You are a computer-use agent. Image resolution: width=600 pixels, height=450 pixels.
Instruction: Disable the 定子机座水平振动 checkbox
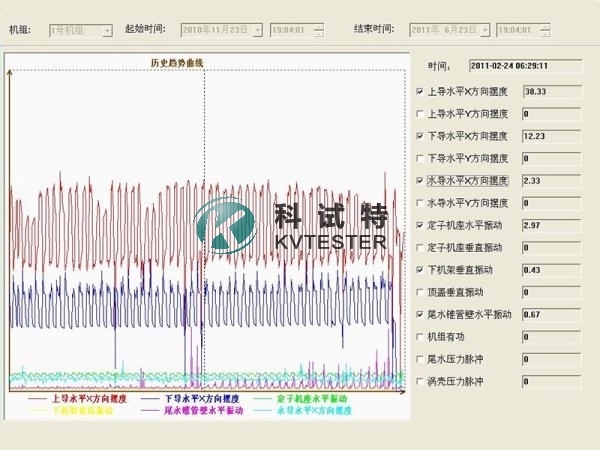tap(420, 224)
